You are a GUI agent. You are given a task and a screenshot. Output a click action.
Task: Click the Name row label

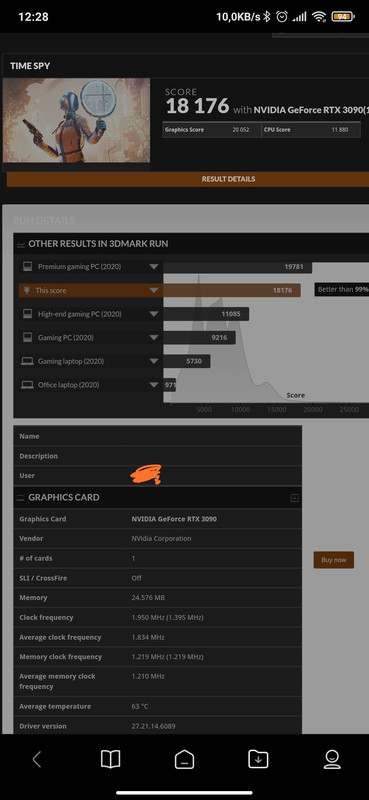pos(29,436)
